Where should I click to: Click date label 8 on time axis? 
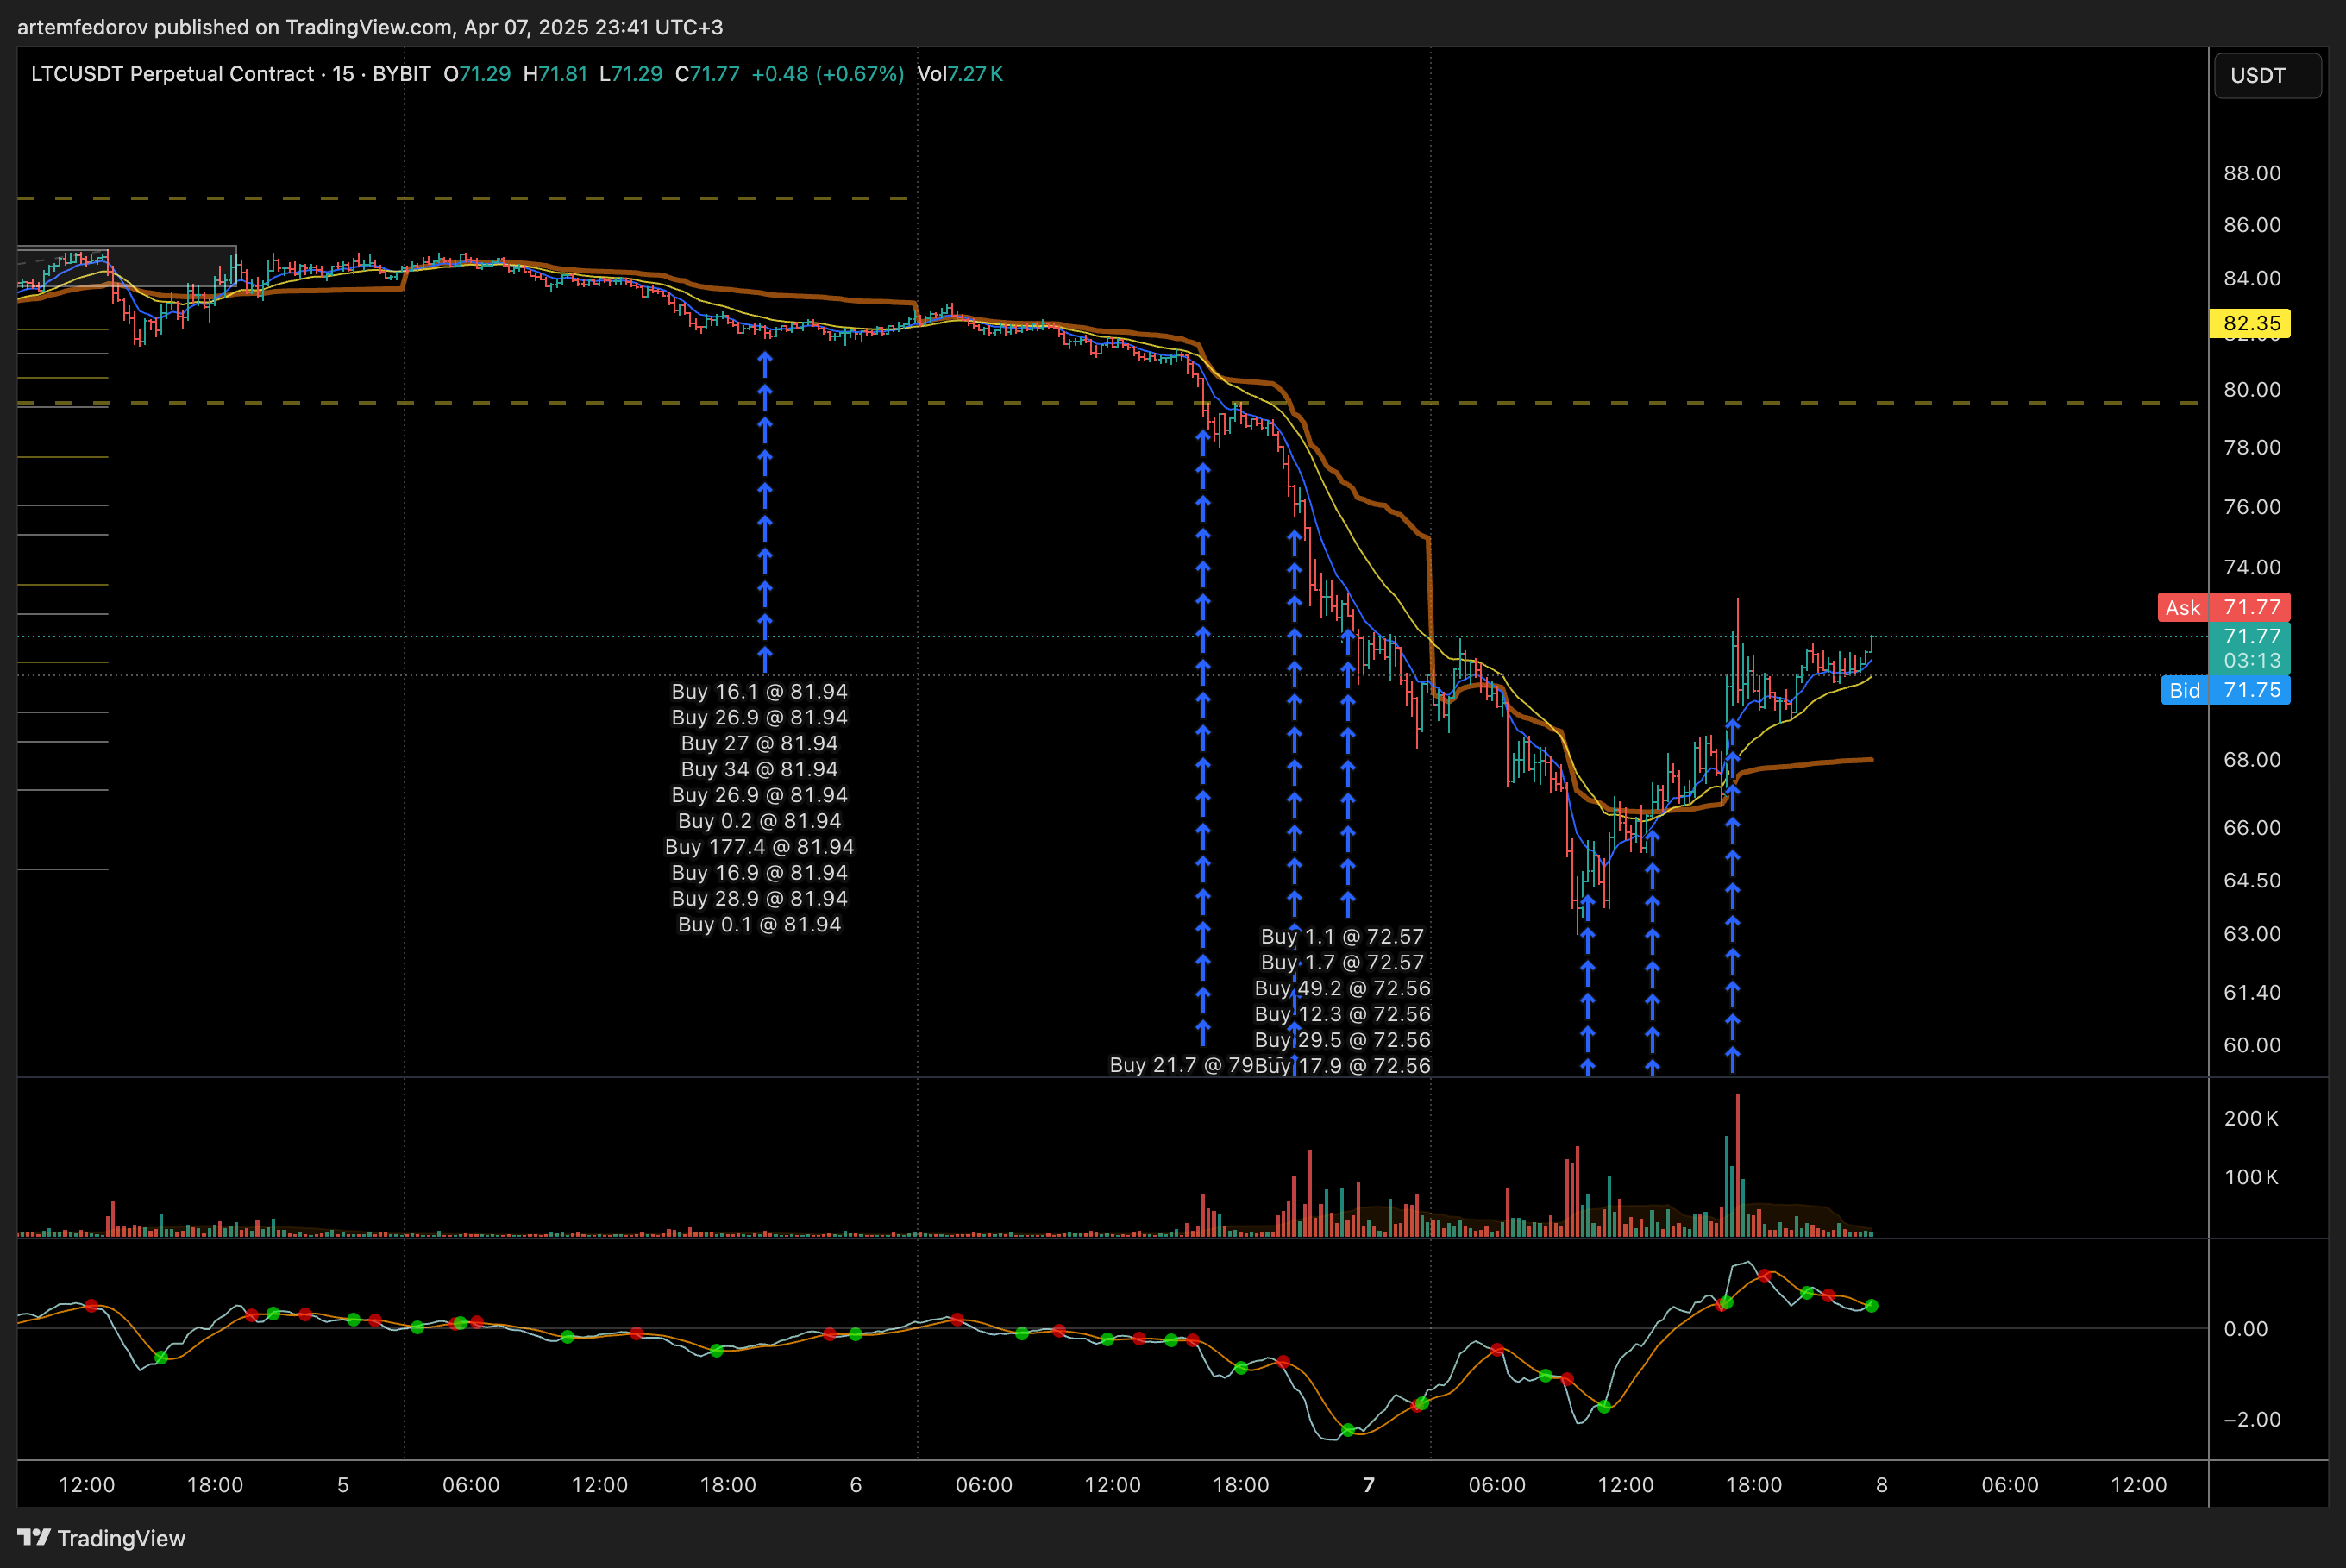1882,1485
